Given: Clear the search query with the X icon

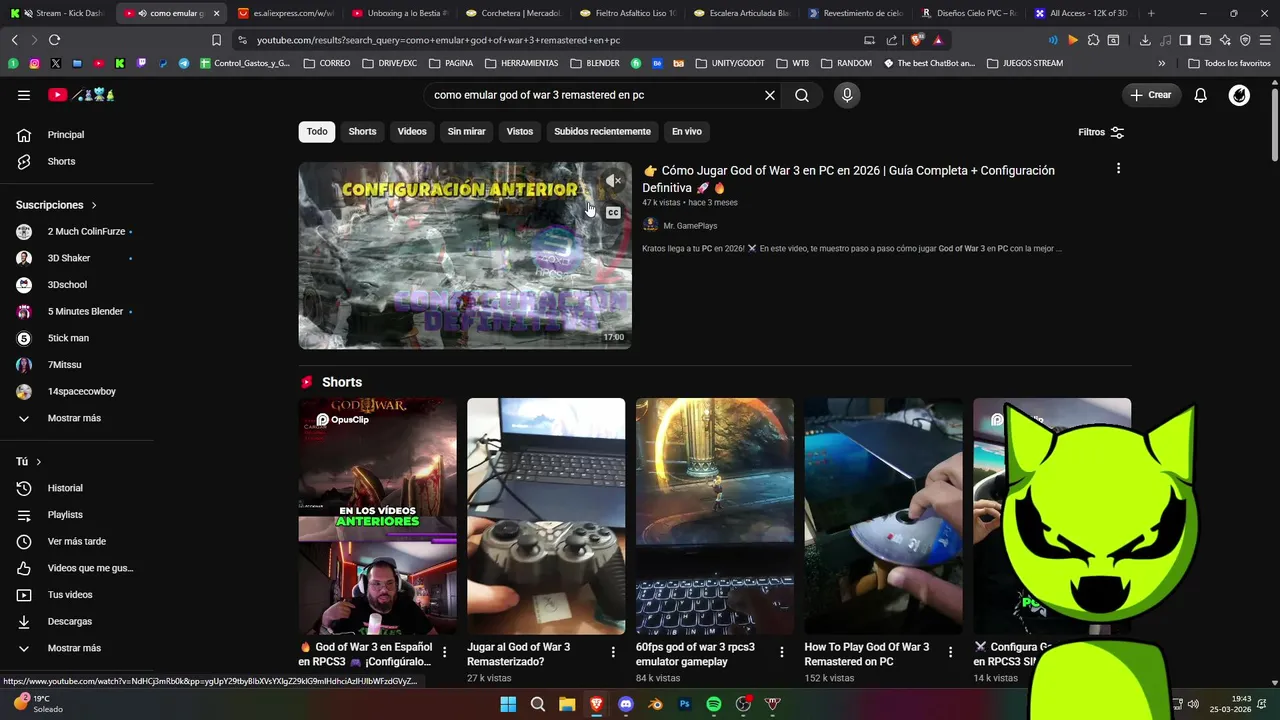Looking at the screenshot, I should point(770,95).
